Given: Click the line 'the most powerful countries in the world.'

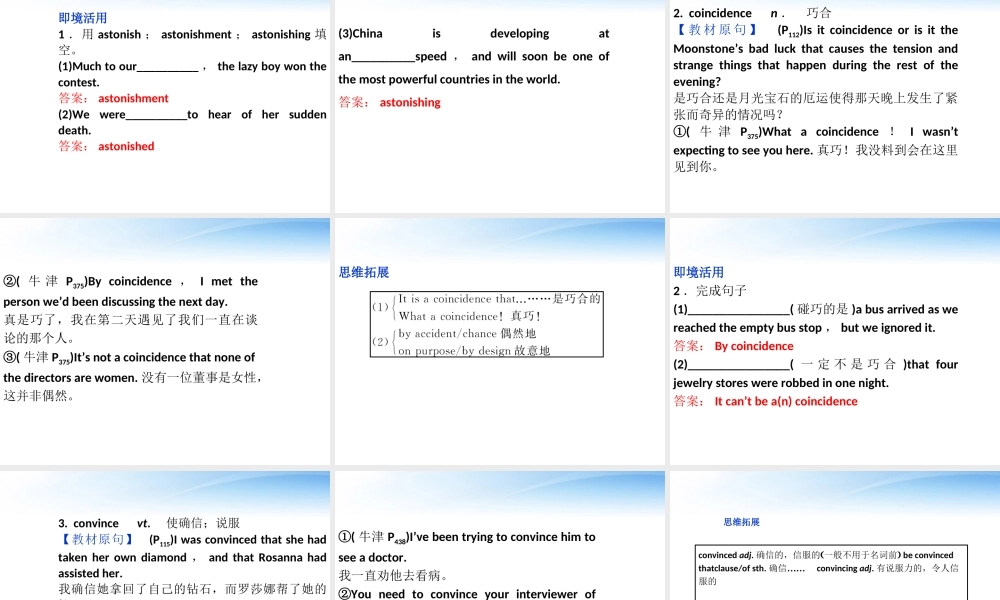Looking at the screenshot, I should pos(449,79).
